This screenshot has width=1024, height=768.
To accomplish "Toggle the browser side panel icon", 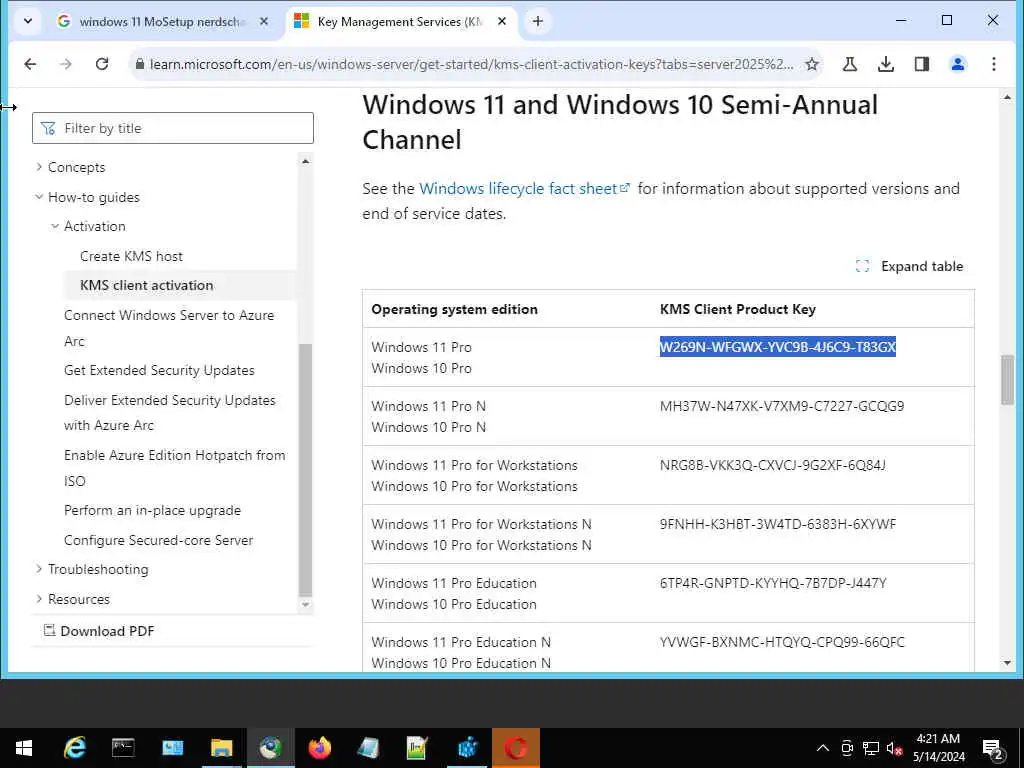I will click(921, 64).
